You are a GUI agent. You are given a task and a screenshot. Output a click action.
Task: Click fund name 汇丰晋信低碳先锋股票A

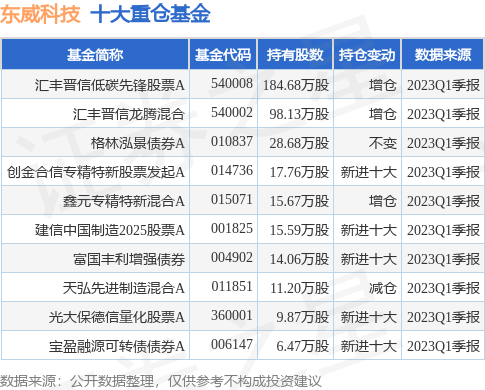(x=110, y=85)
